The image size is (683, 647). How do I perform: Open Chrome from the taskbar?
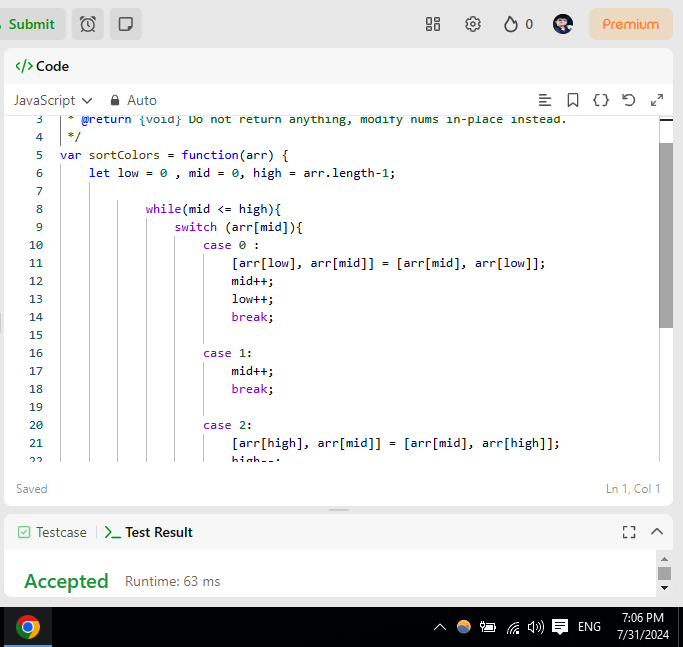pyautogui.click(x=28, y=627)
